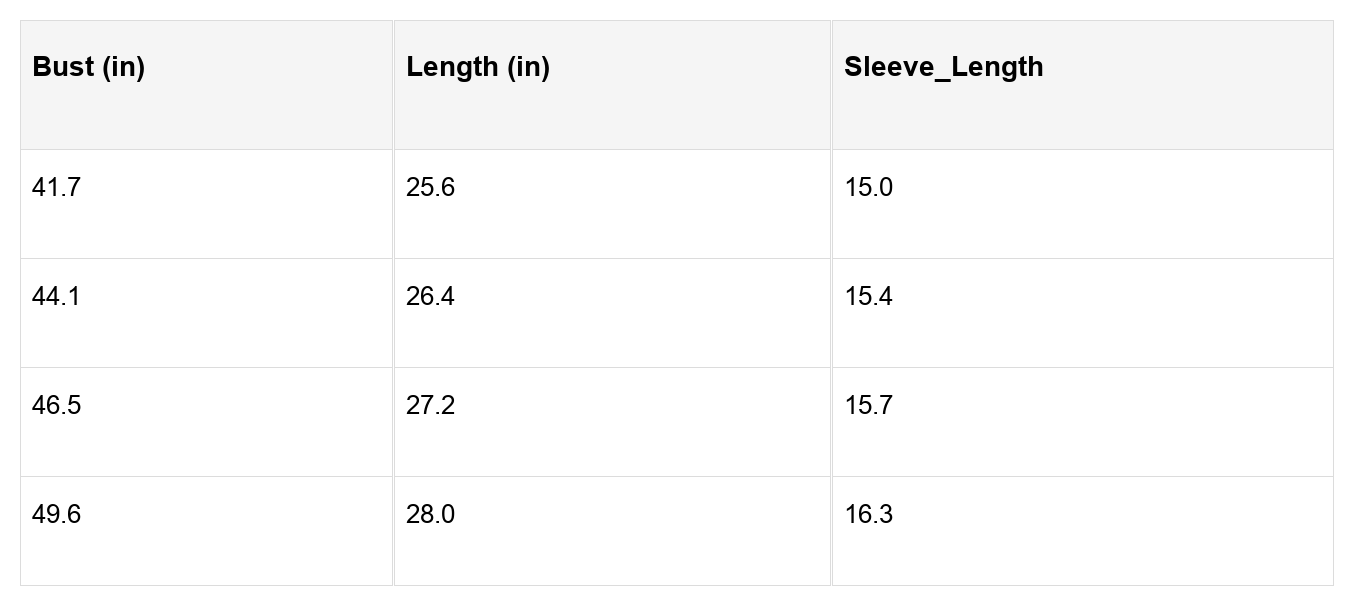Click the Length (in) column header
This screenshot has height=605, width=1353.
click(x=478, y=68)
